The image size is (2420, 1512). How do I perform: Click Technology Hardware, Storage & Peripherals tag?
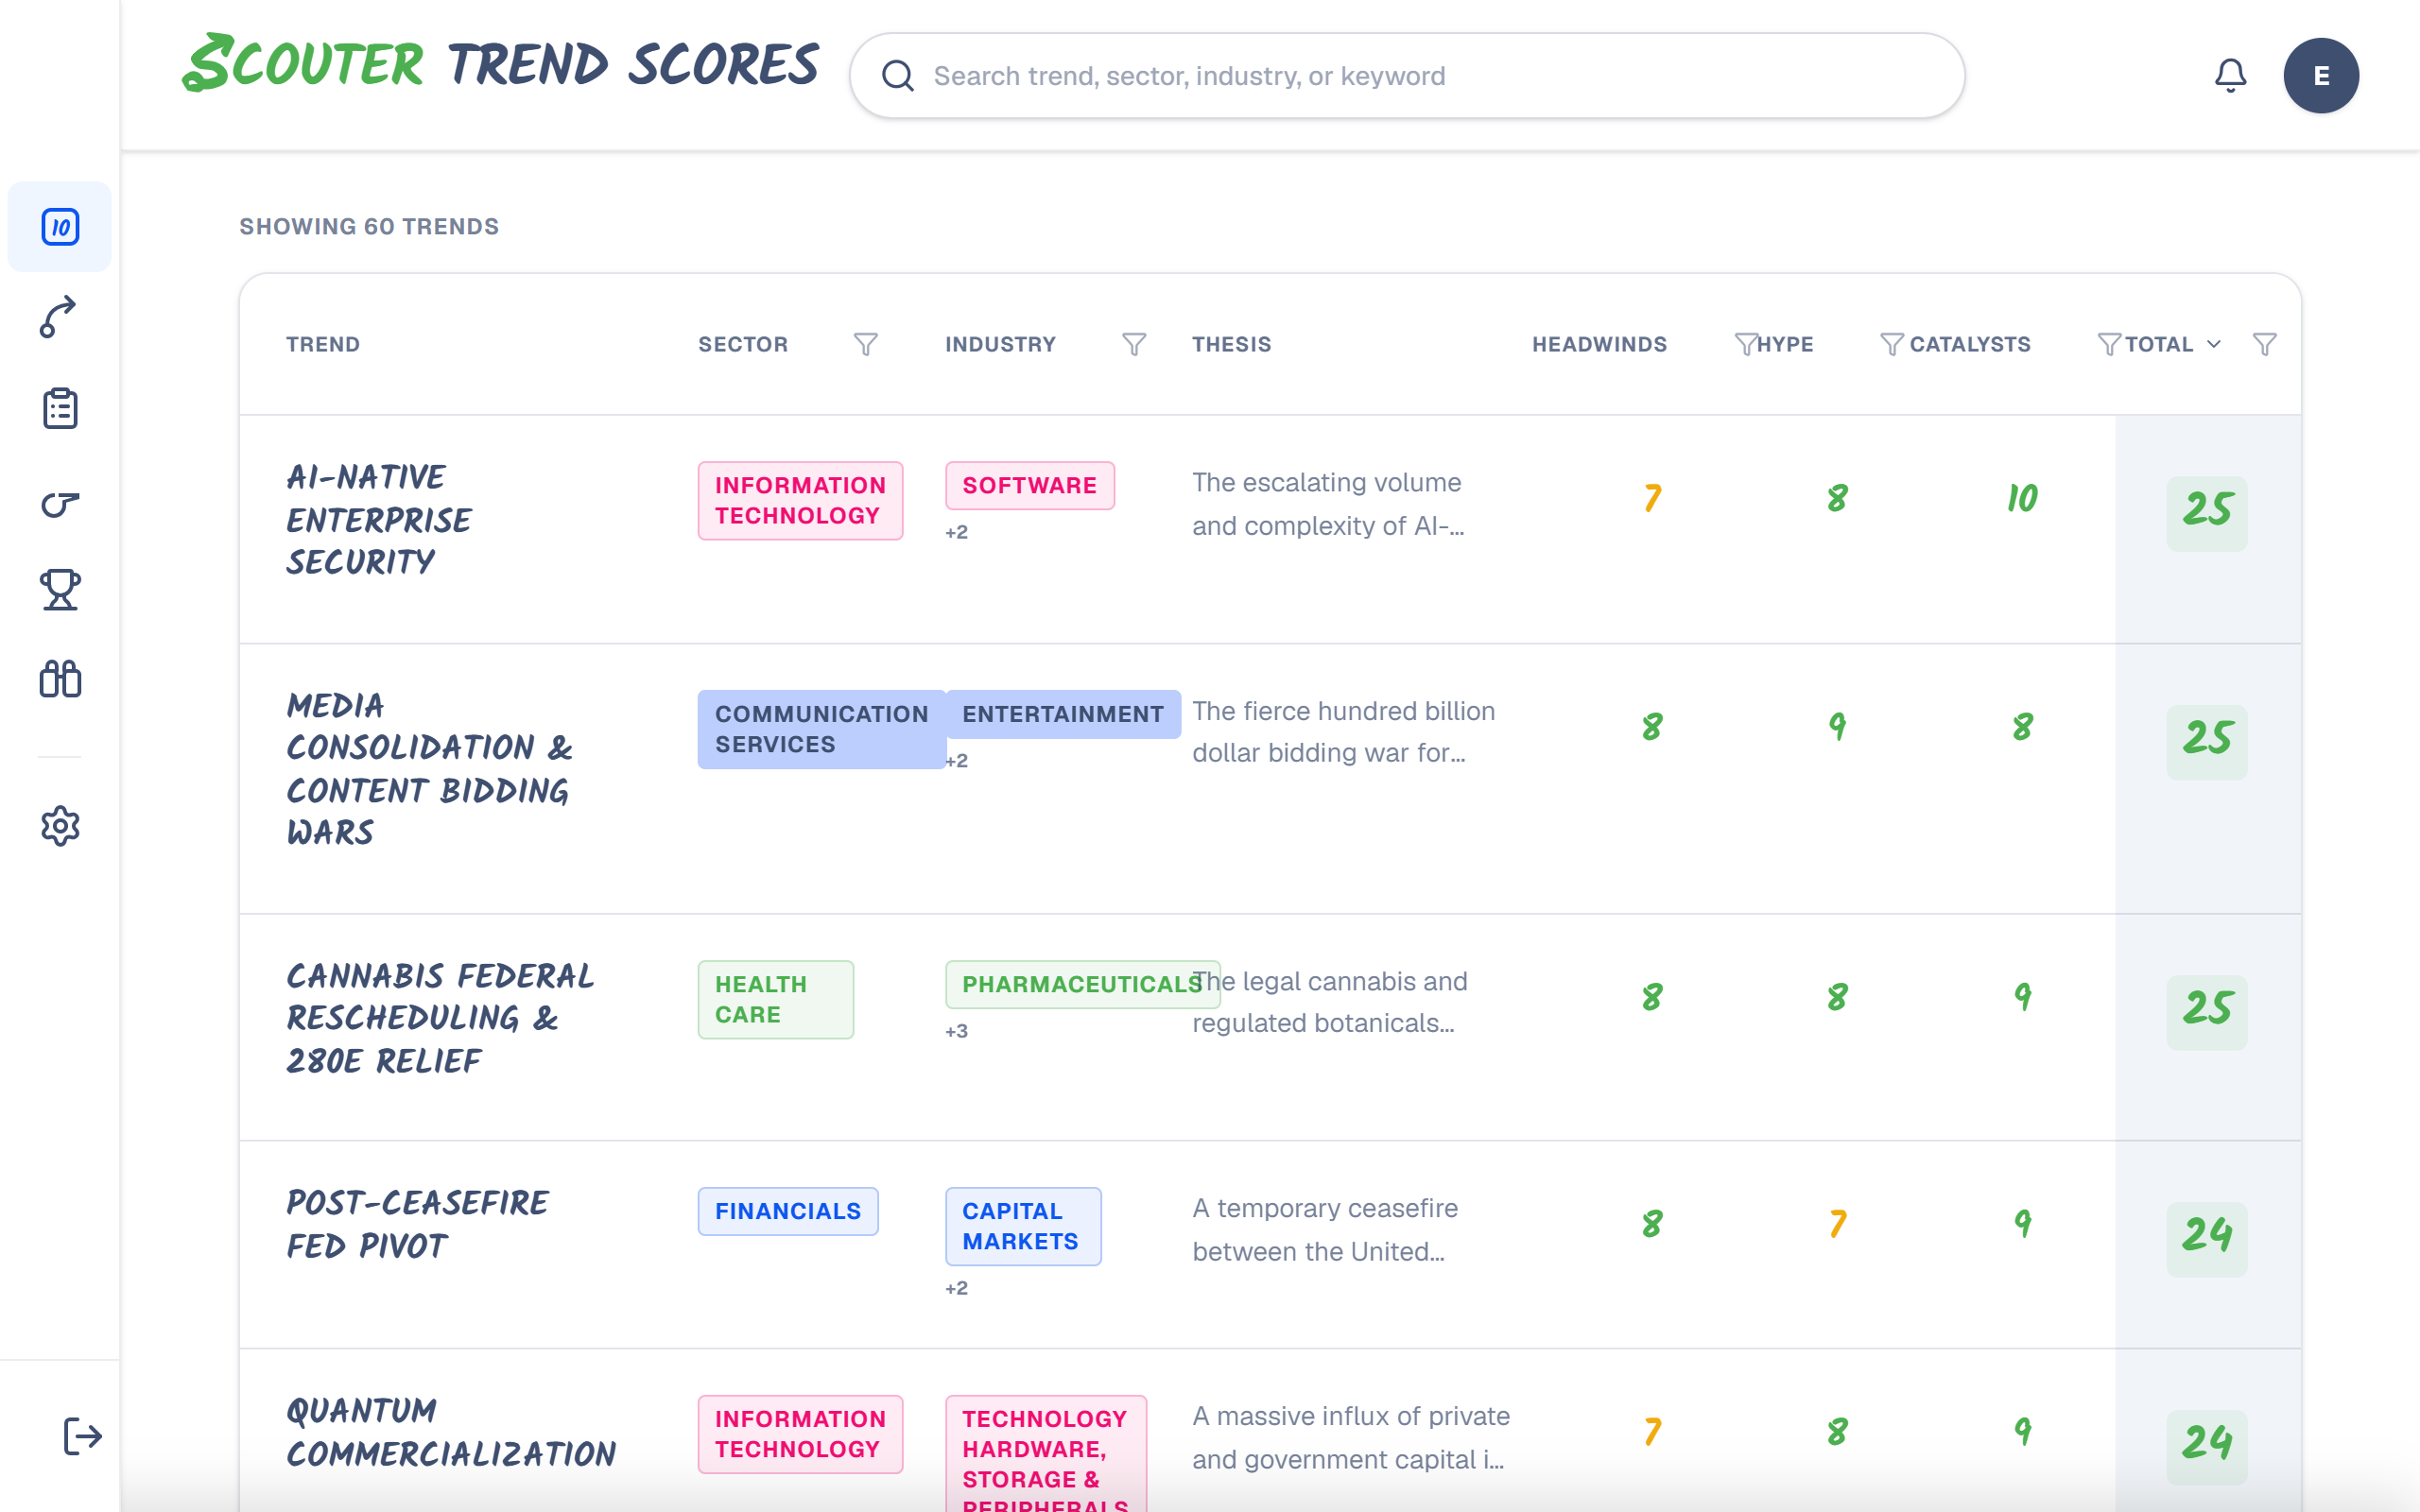[x=1046, y=1453]
